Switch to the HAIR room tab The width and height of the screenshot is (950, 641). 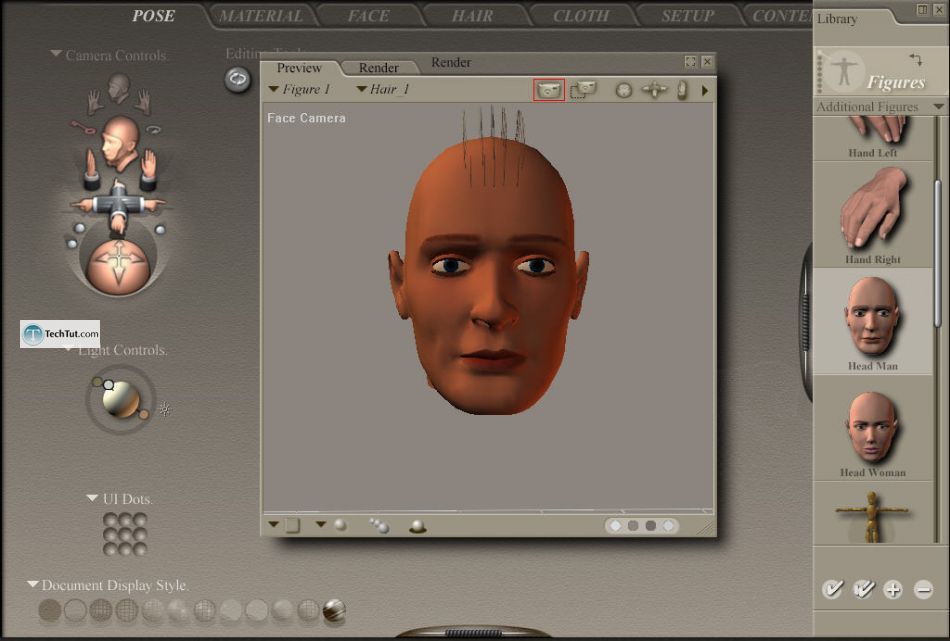pyautogui.click(x=473, y=16)
